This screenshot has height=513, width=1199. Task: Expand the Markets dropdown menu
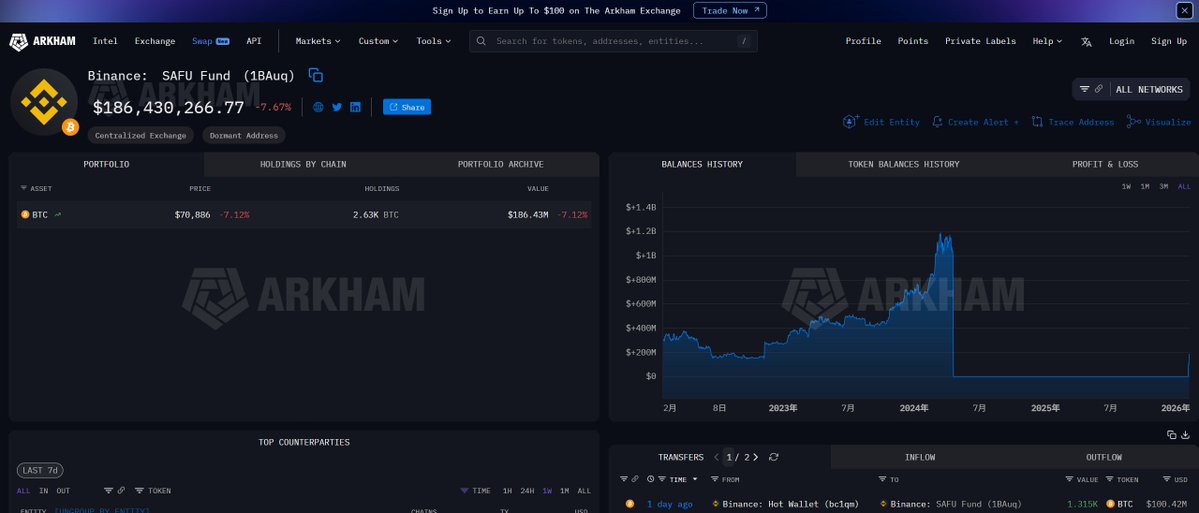318,41
